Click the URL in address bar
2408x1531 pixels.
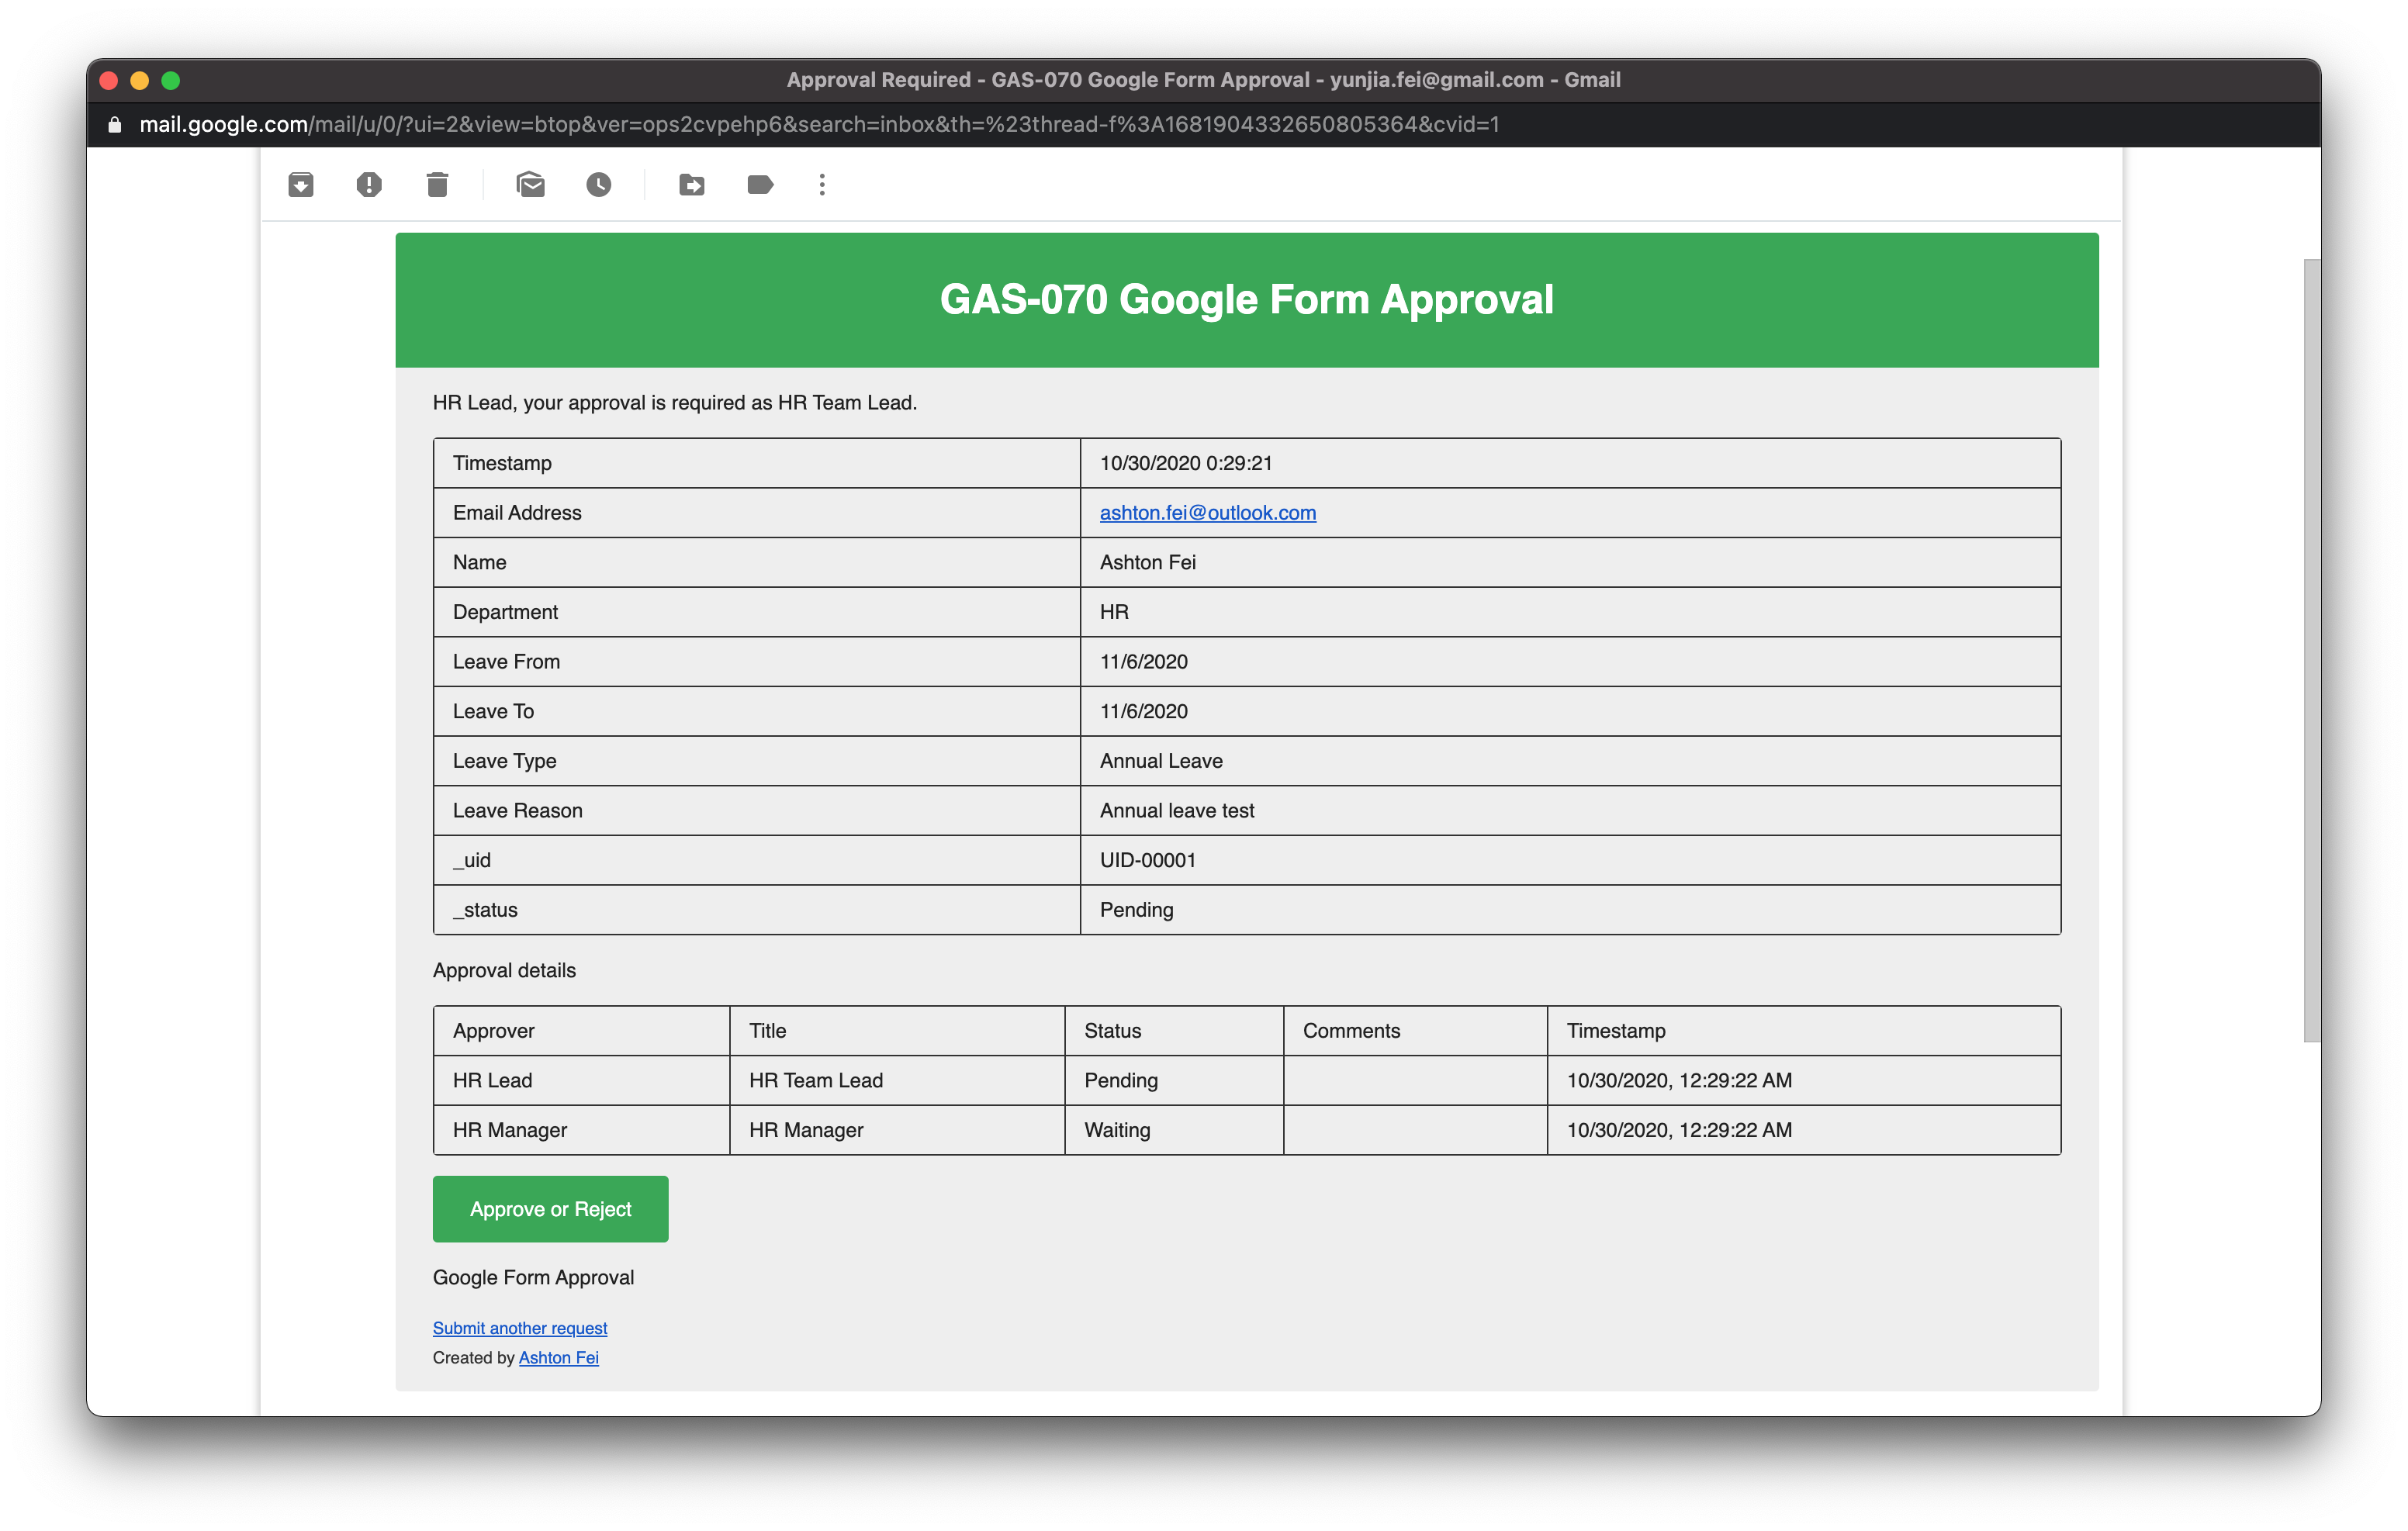point(818,125)
